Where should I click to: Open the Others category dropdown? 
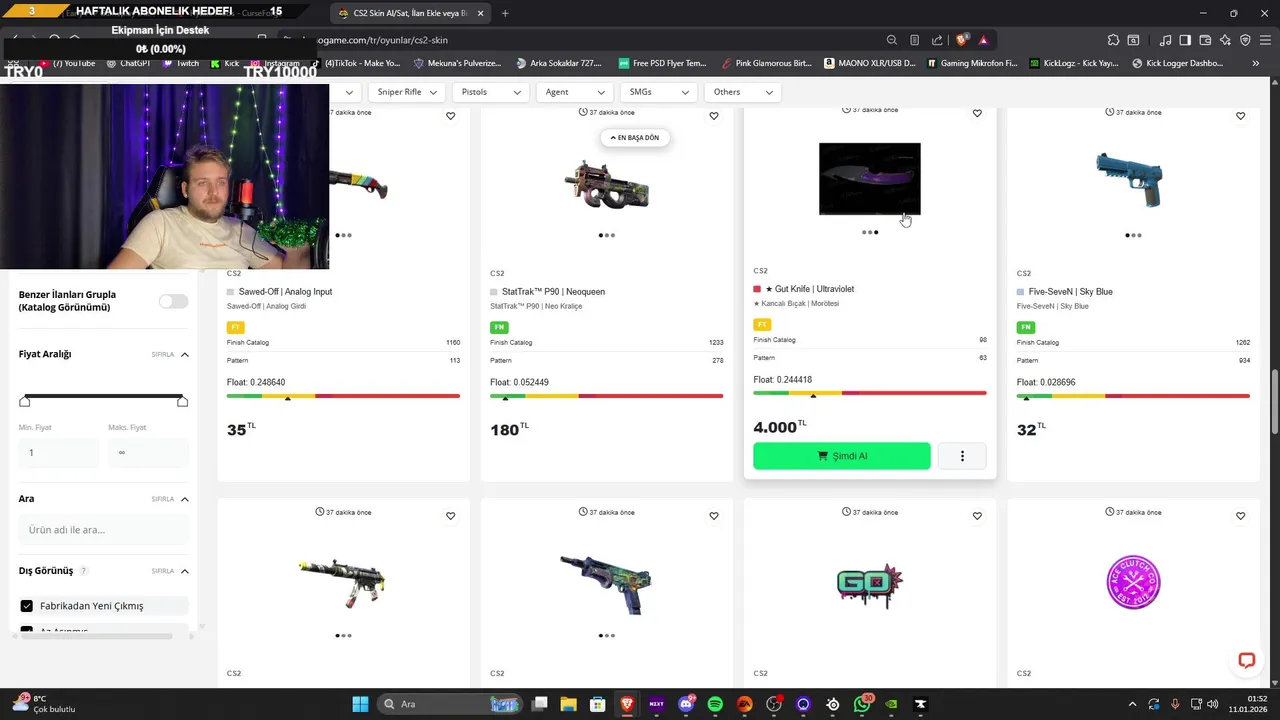[741, 92]
